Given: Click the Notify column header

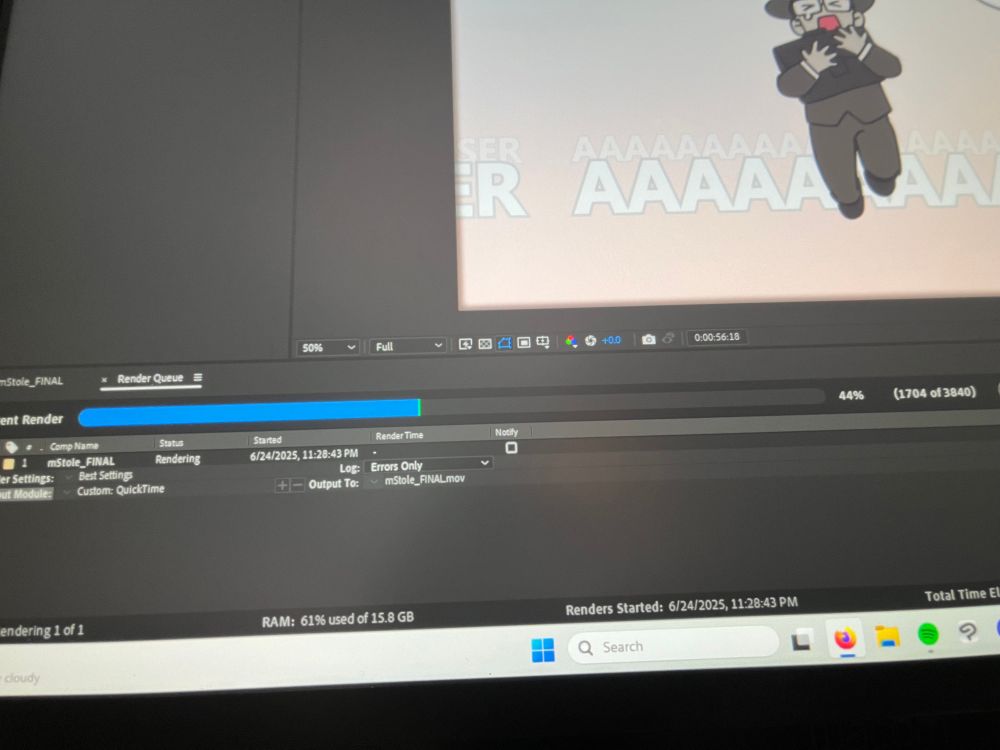Looking at the screenshot, I should [506, 432].
